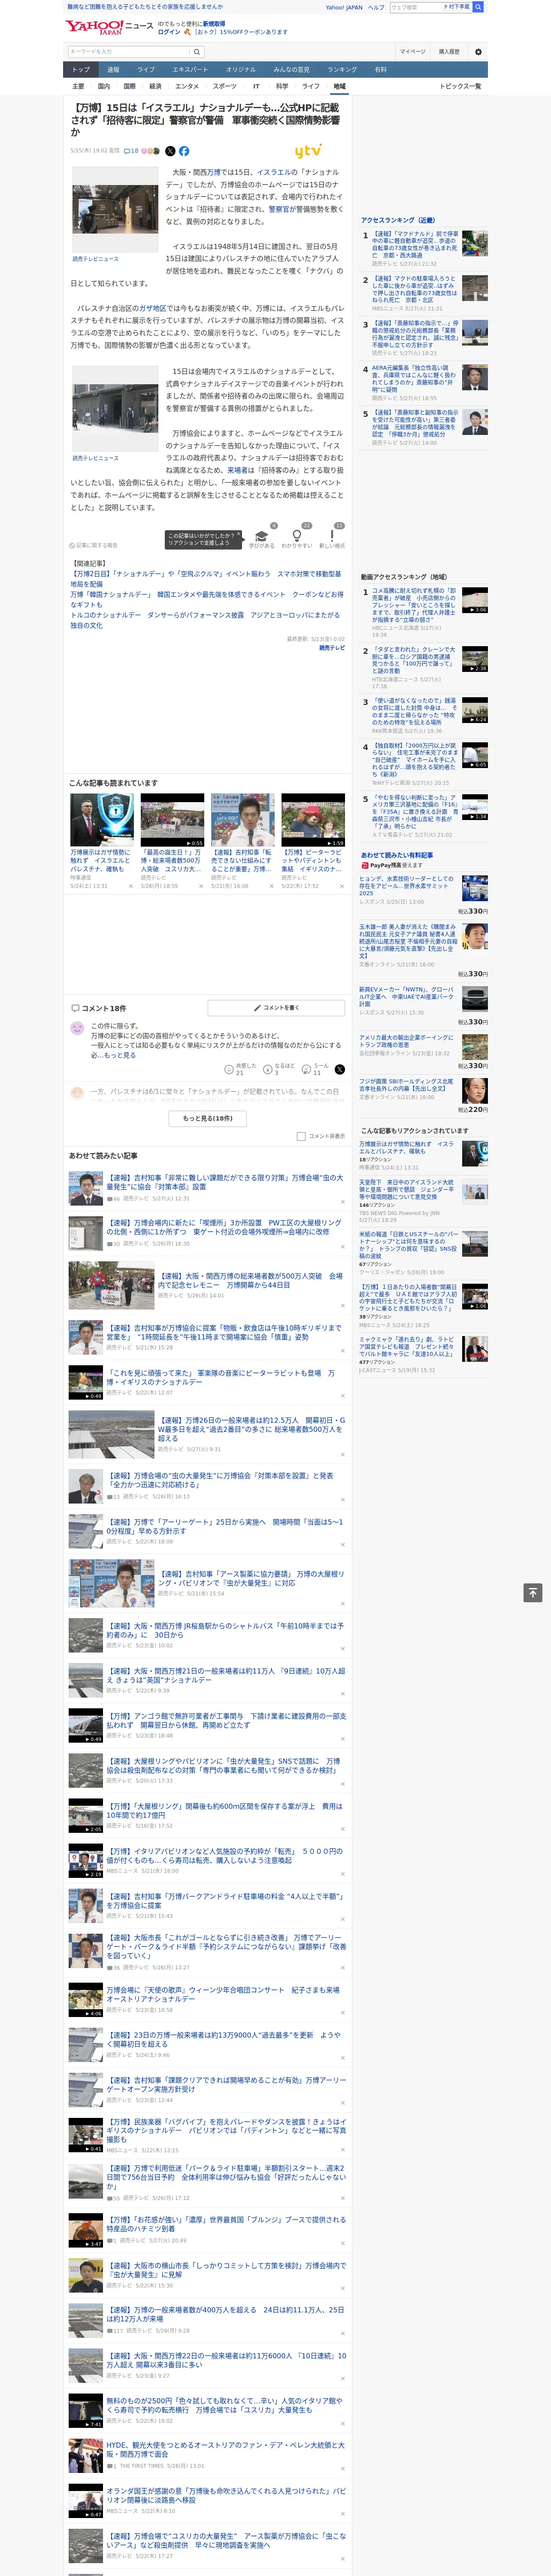The image size is (551, 2576).
Task: Click イスラエル link in article body
Action: pyautogui.click(x=275, y=172)
